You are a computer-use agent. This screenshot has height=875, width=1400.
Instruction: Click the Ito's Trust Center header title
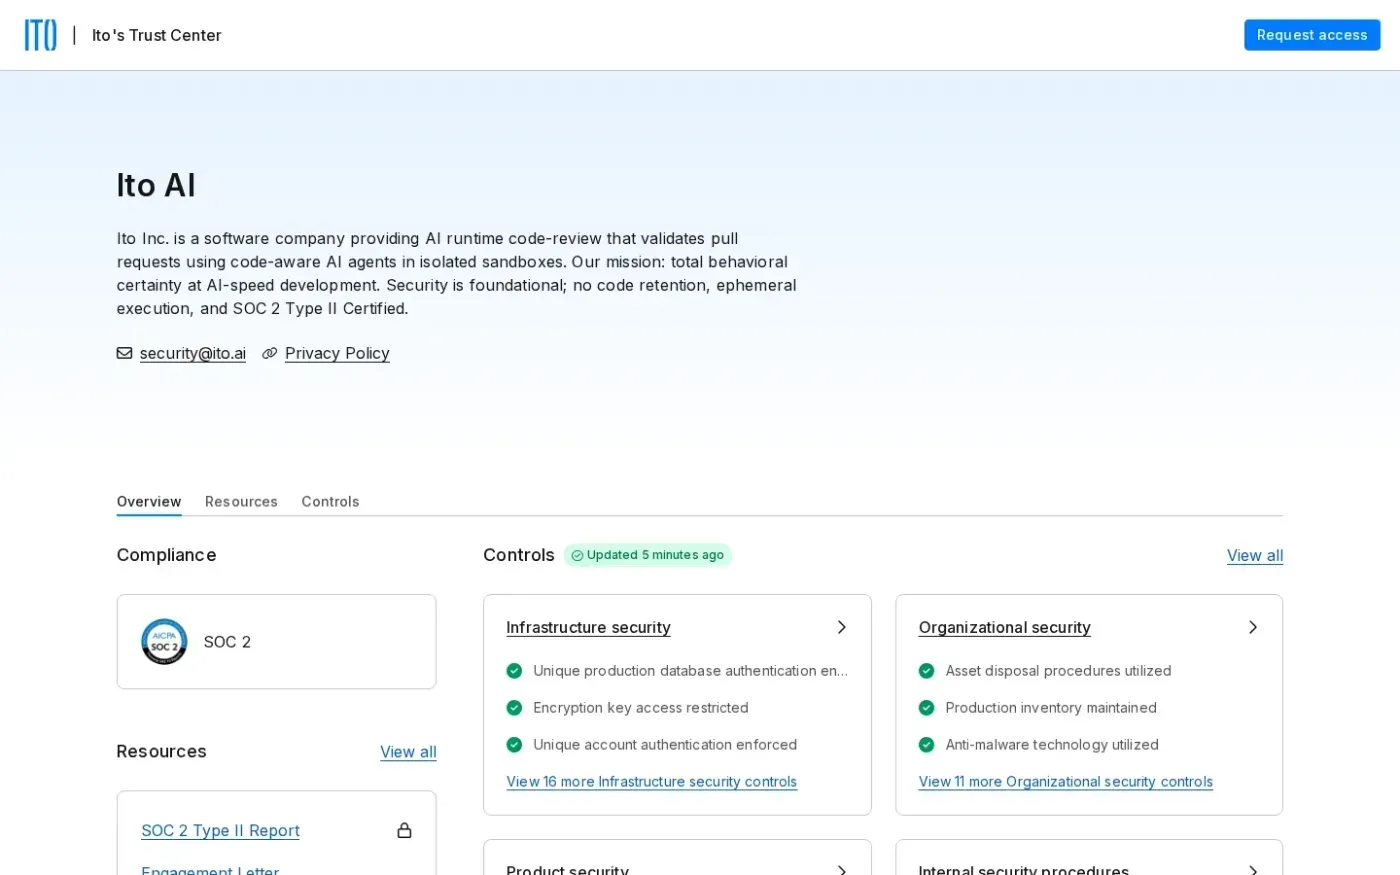click(x=157, y=35)
